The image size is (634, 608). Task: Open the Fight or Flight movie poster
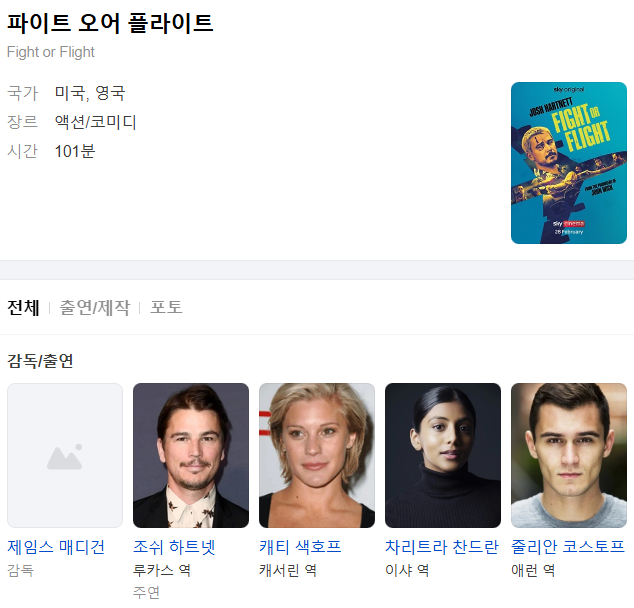point(568,163)
